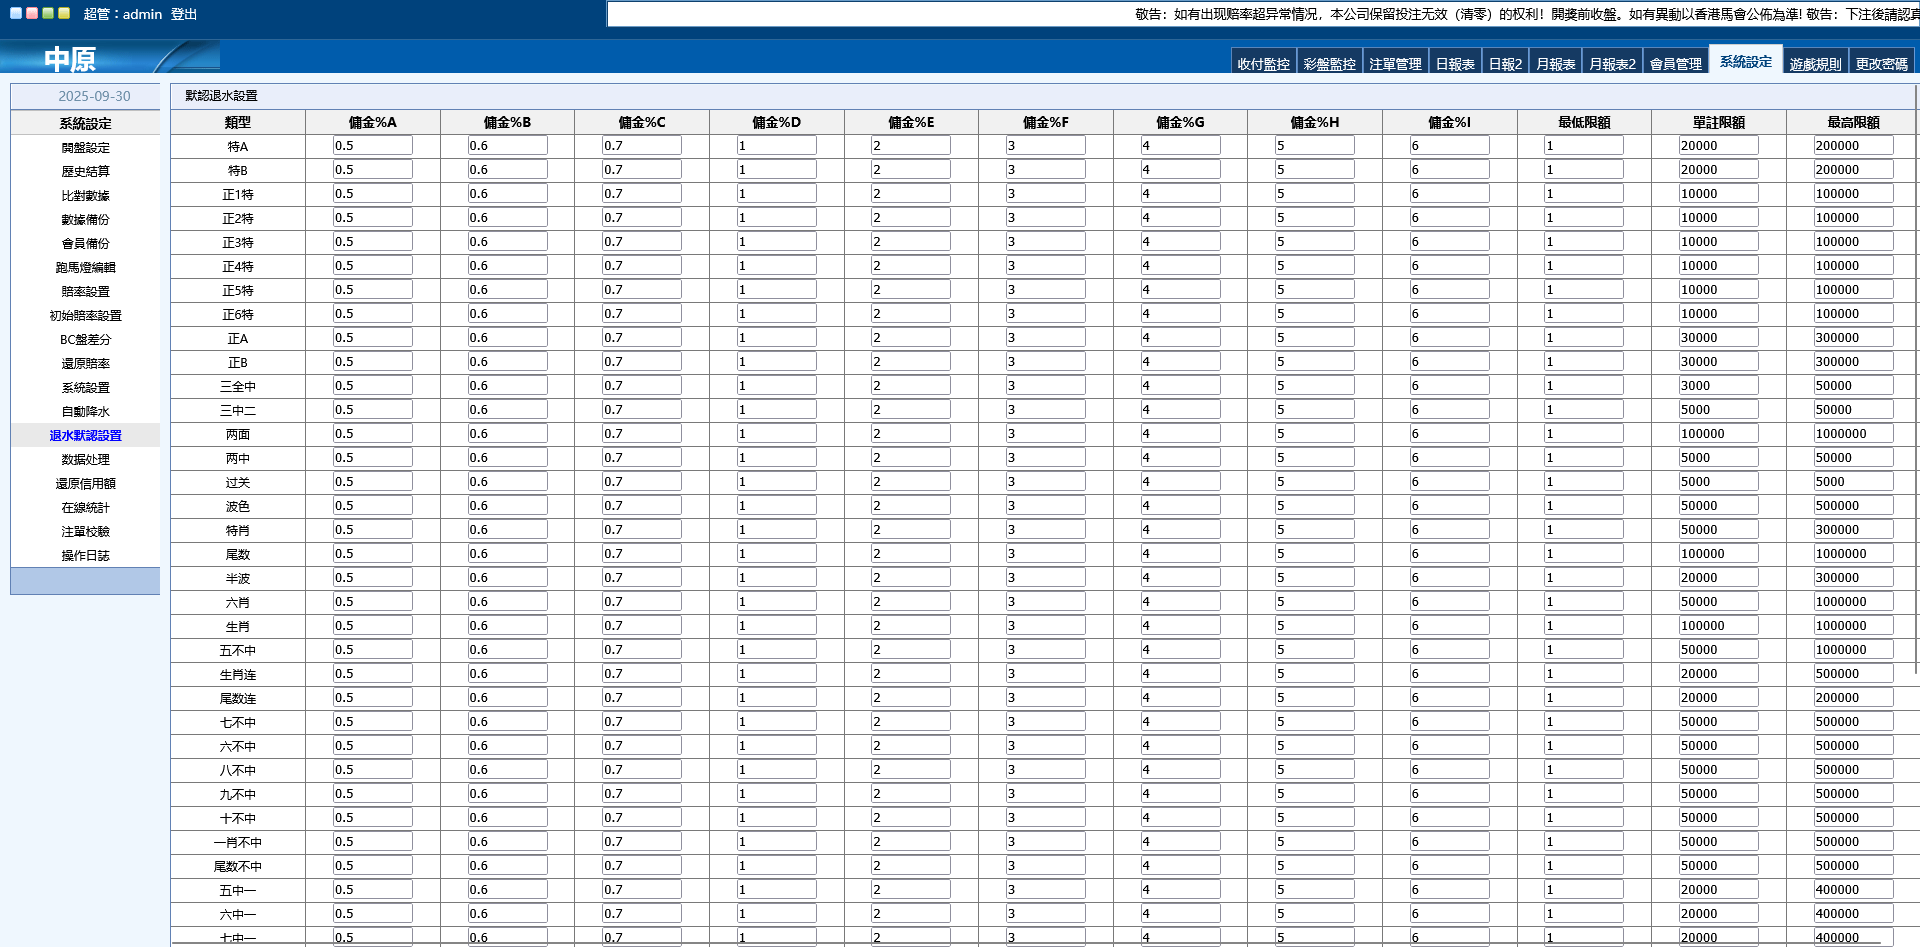Click 最低限額 input for 生肖 row
This screenshot has width=1920, height=947.
click(x=1583, y=626)
